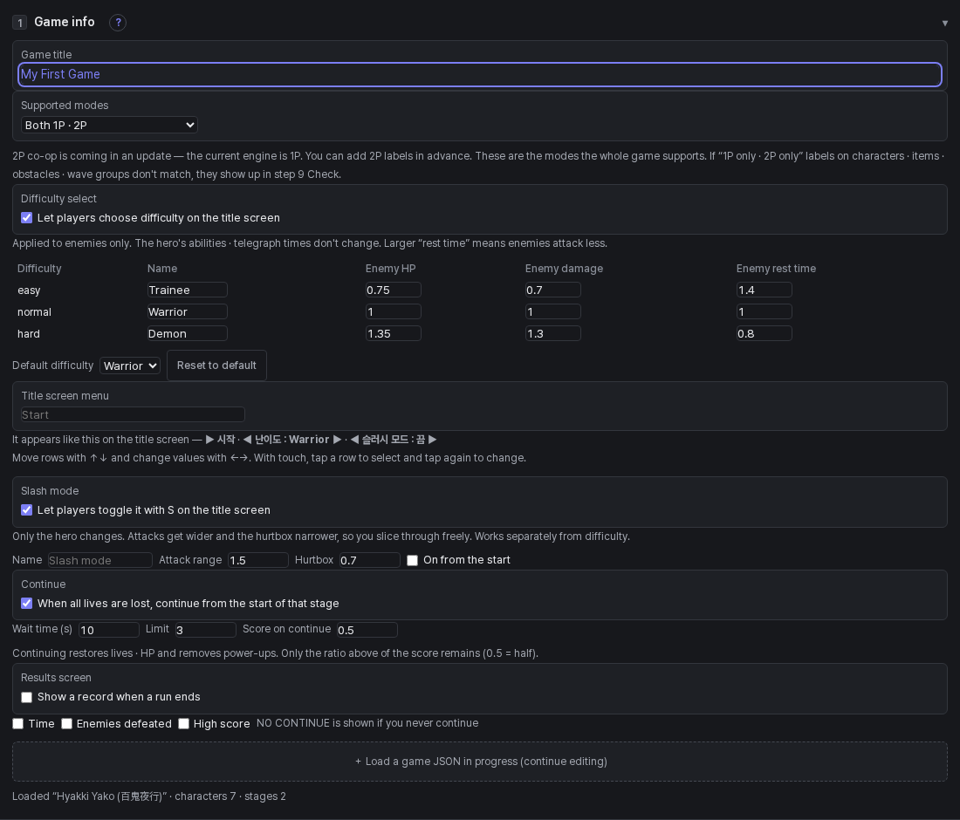This screenshot has width=960, height=820.
Task: Click the Loaded Hyakki Yako status text
Action: pos(149,796)
